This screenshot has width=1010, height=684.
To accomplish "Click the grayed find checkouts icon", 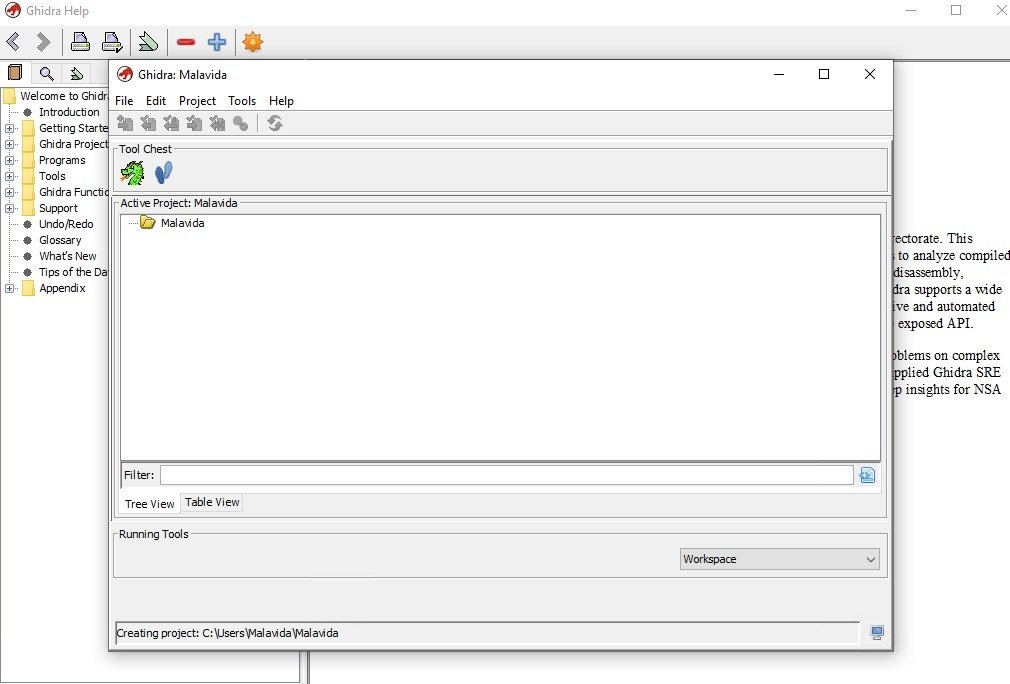I will point(241,123).
